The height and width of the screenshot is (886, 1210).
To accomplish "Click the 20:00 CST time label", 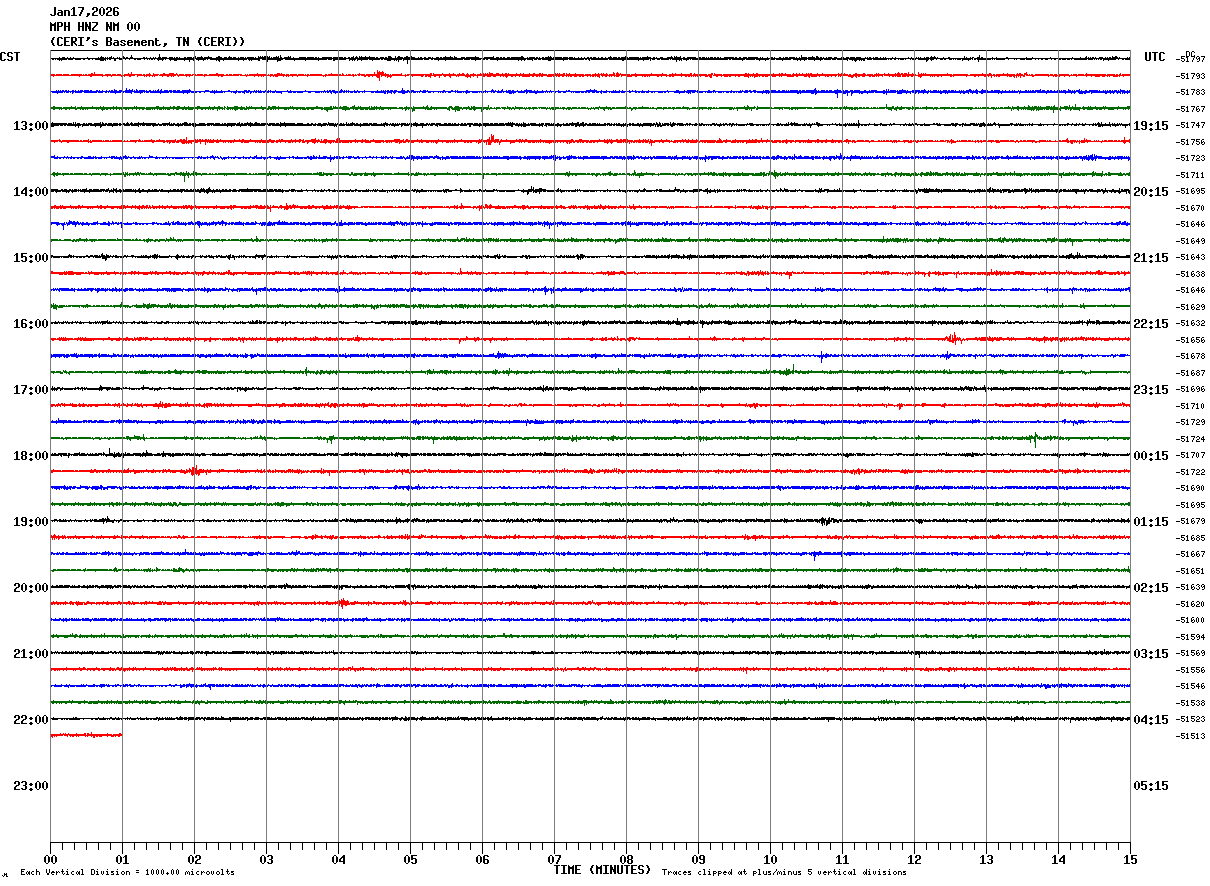I will [31, 588].
